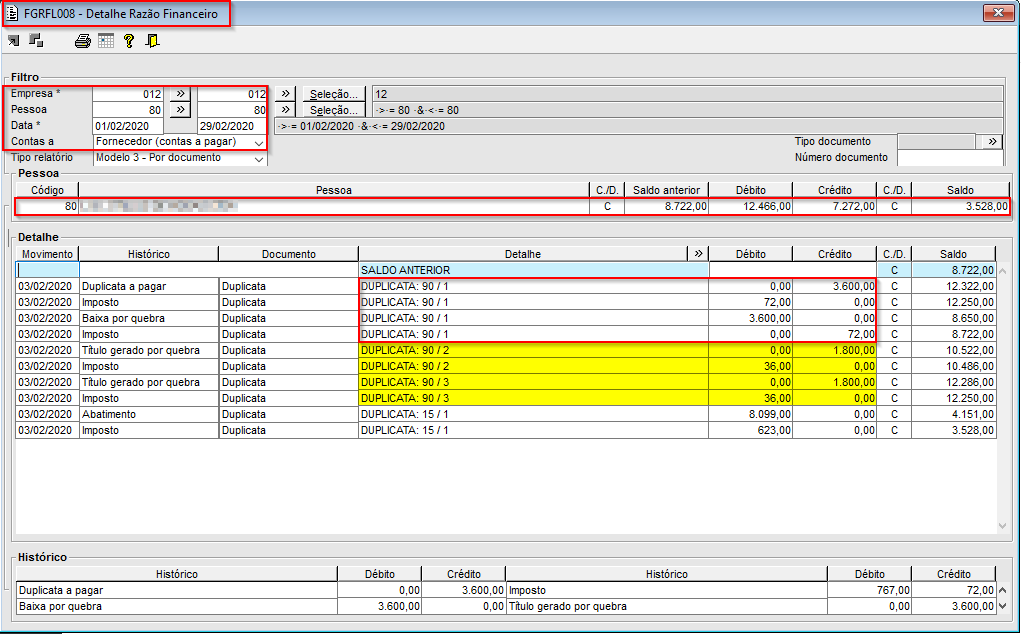Click the Imposto debit 767,00 in the summary
Screen dimensions: 1021x634
(x=870, y=590)
